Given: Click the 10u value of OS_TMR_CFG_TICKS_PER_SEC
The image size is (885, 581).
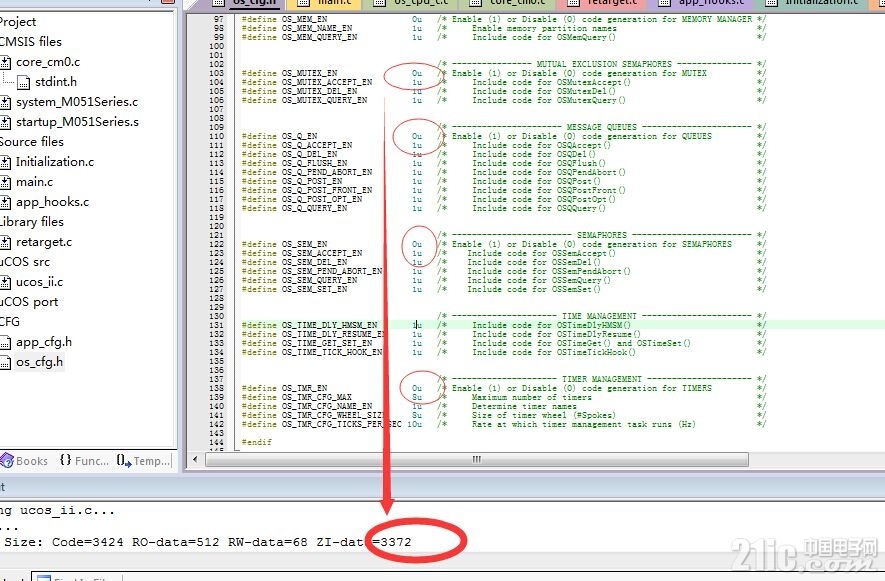Looking at the screenshot, I should click(x=414, y=424).
